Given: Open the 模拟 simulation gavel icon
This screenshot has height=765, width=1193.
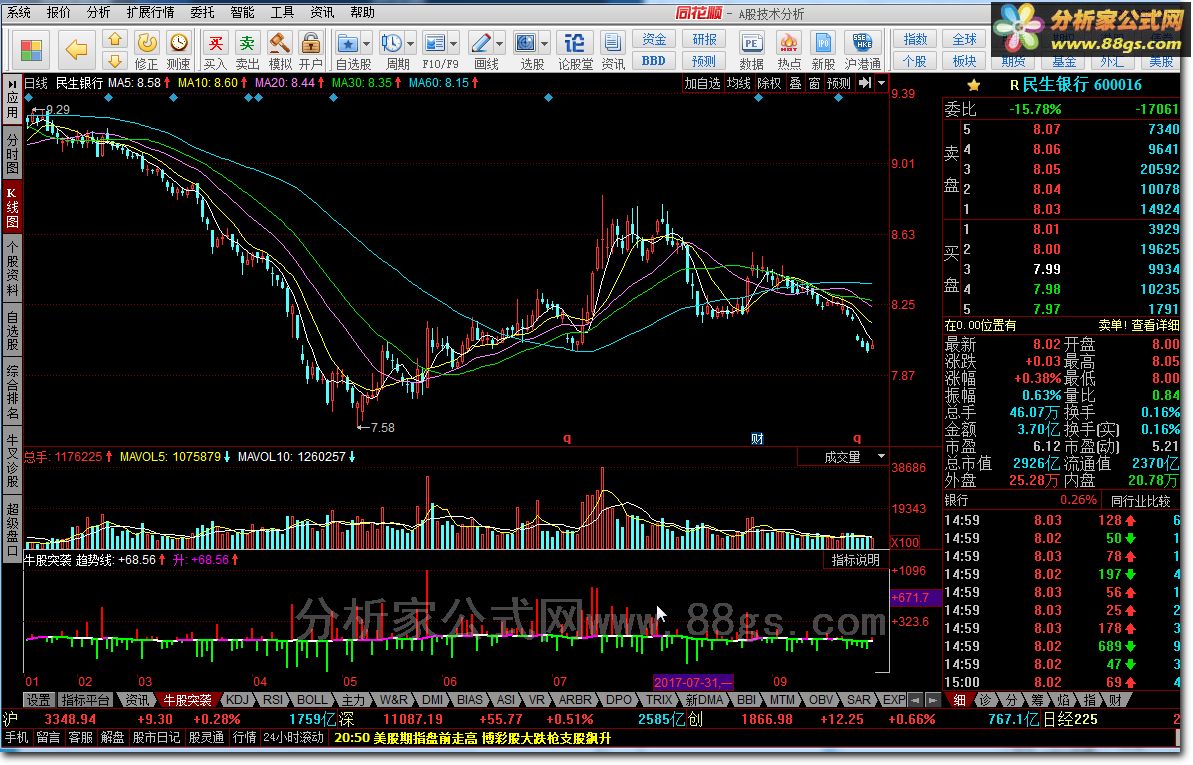Looking at the screenshot, I should 279,50.
